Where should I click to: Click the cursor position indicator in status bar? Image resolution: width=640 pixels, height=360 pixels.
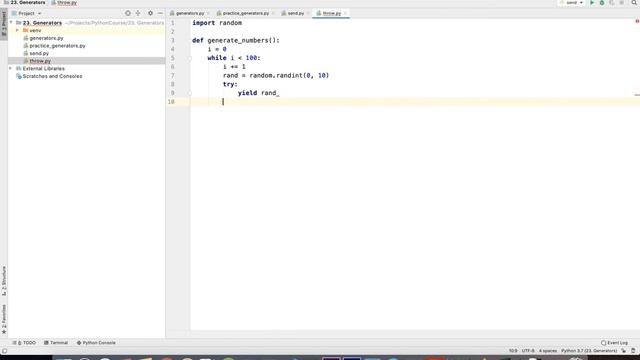pyautogui.click(x=513, y=351)
